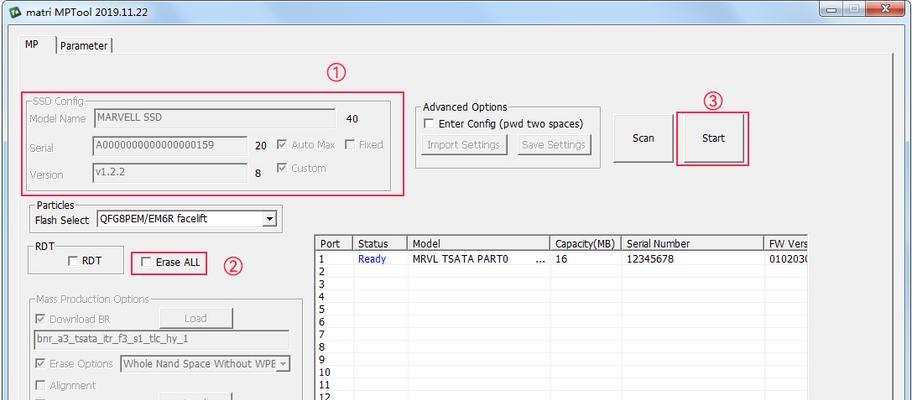The width and height of the screenshot is (912, 400).
Task: Close the MPTool window
Action: coord(887,8)
